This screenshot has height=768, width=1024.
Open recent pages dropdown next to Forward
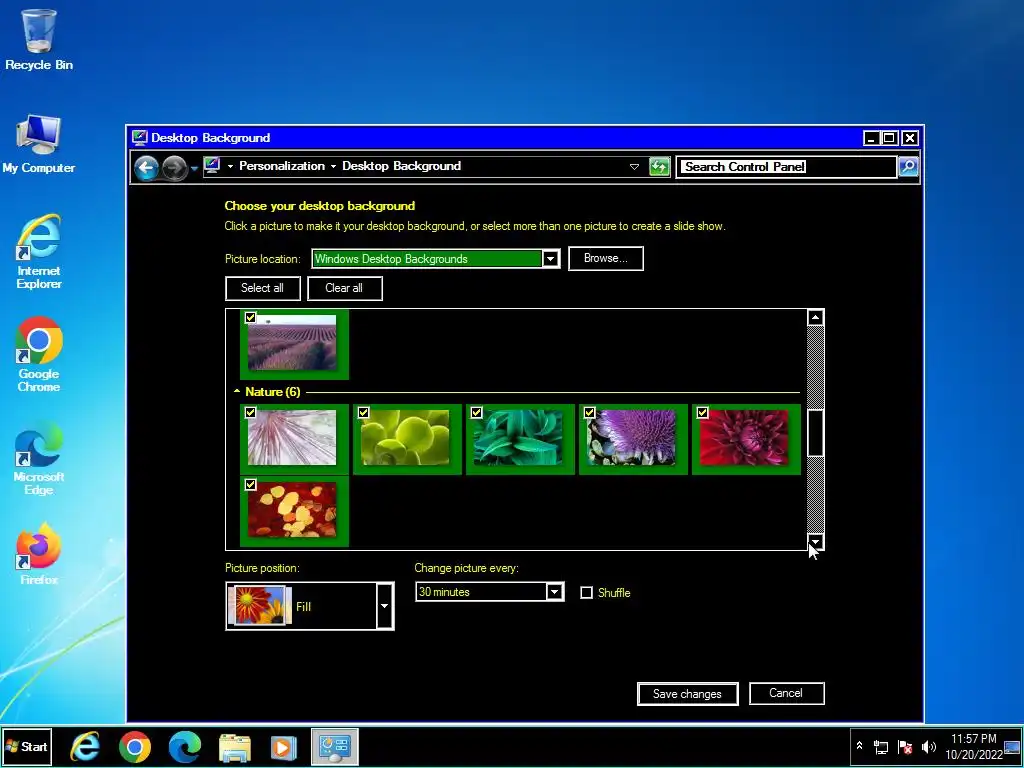pos(195,169)
